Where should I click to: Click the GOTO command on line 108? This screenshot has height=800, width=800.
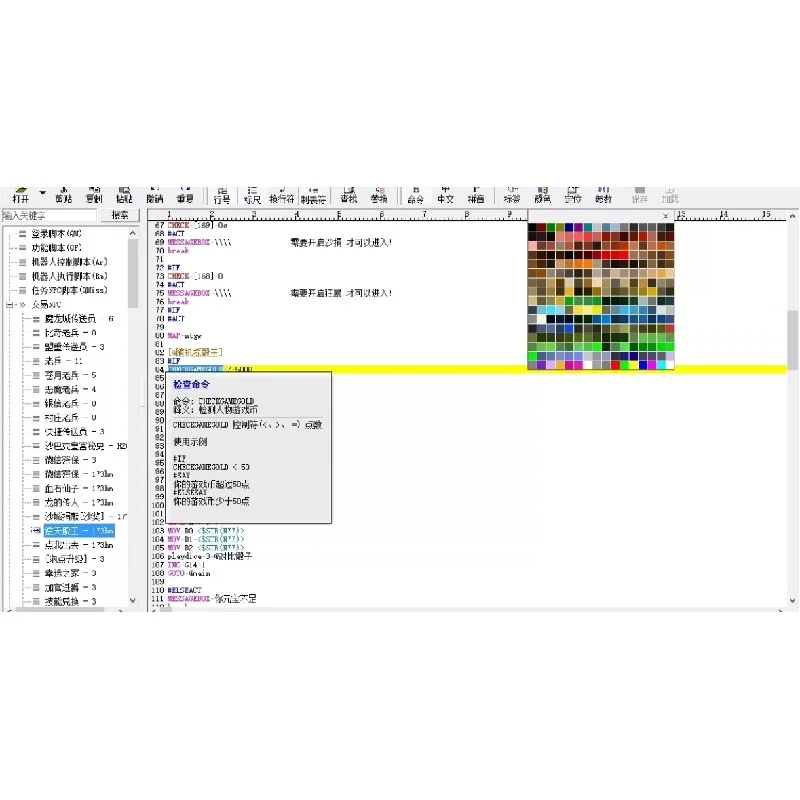(x=176, y=573)
